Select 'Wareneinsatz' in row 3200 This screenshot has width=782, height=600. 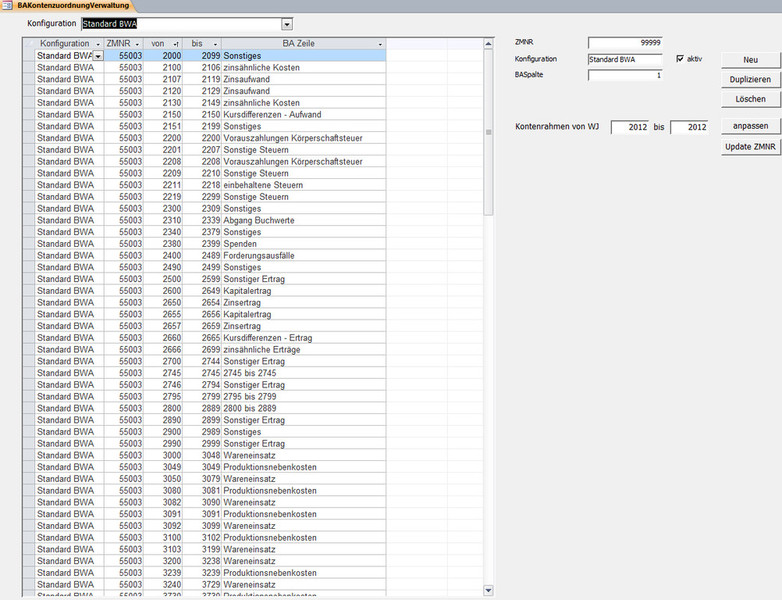click(304, 561)
